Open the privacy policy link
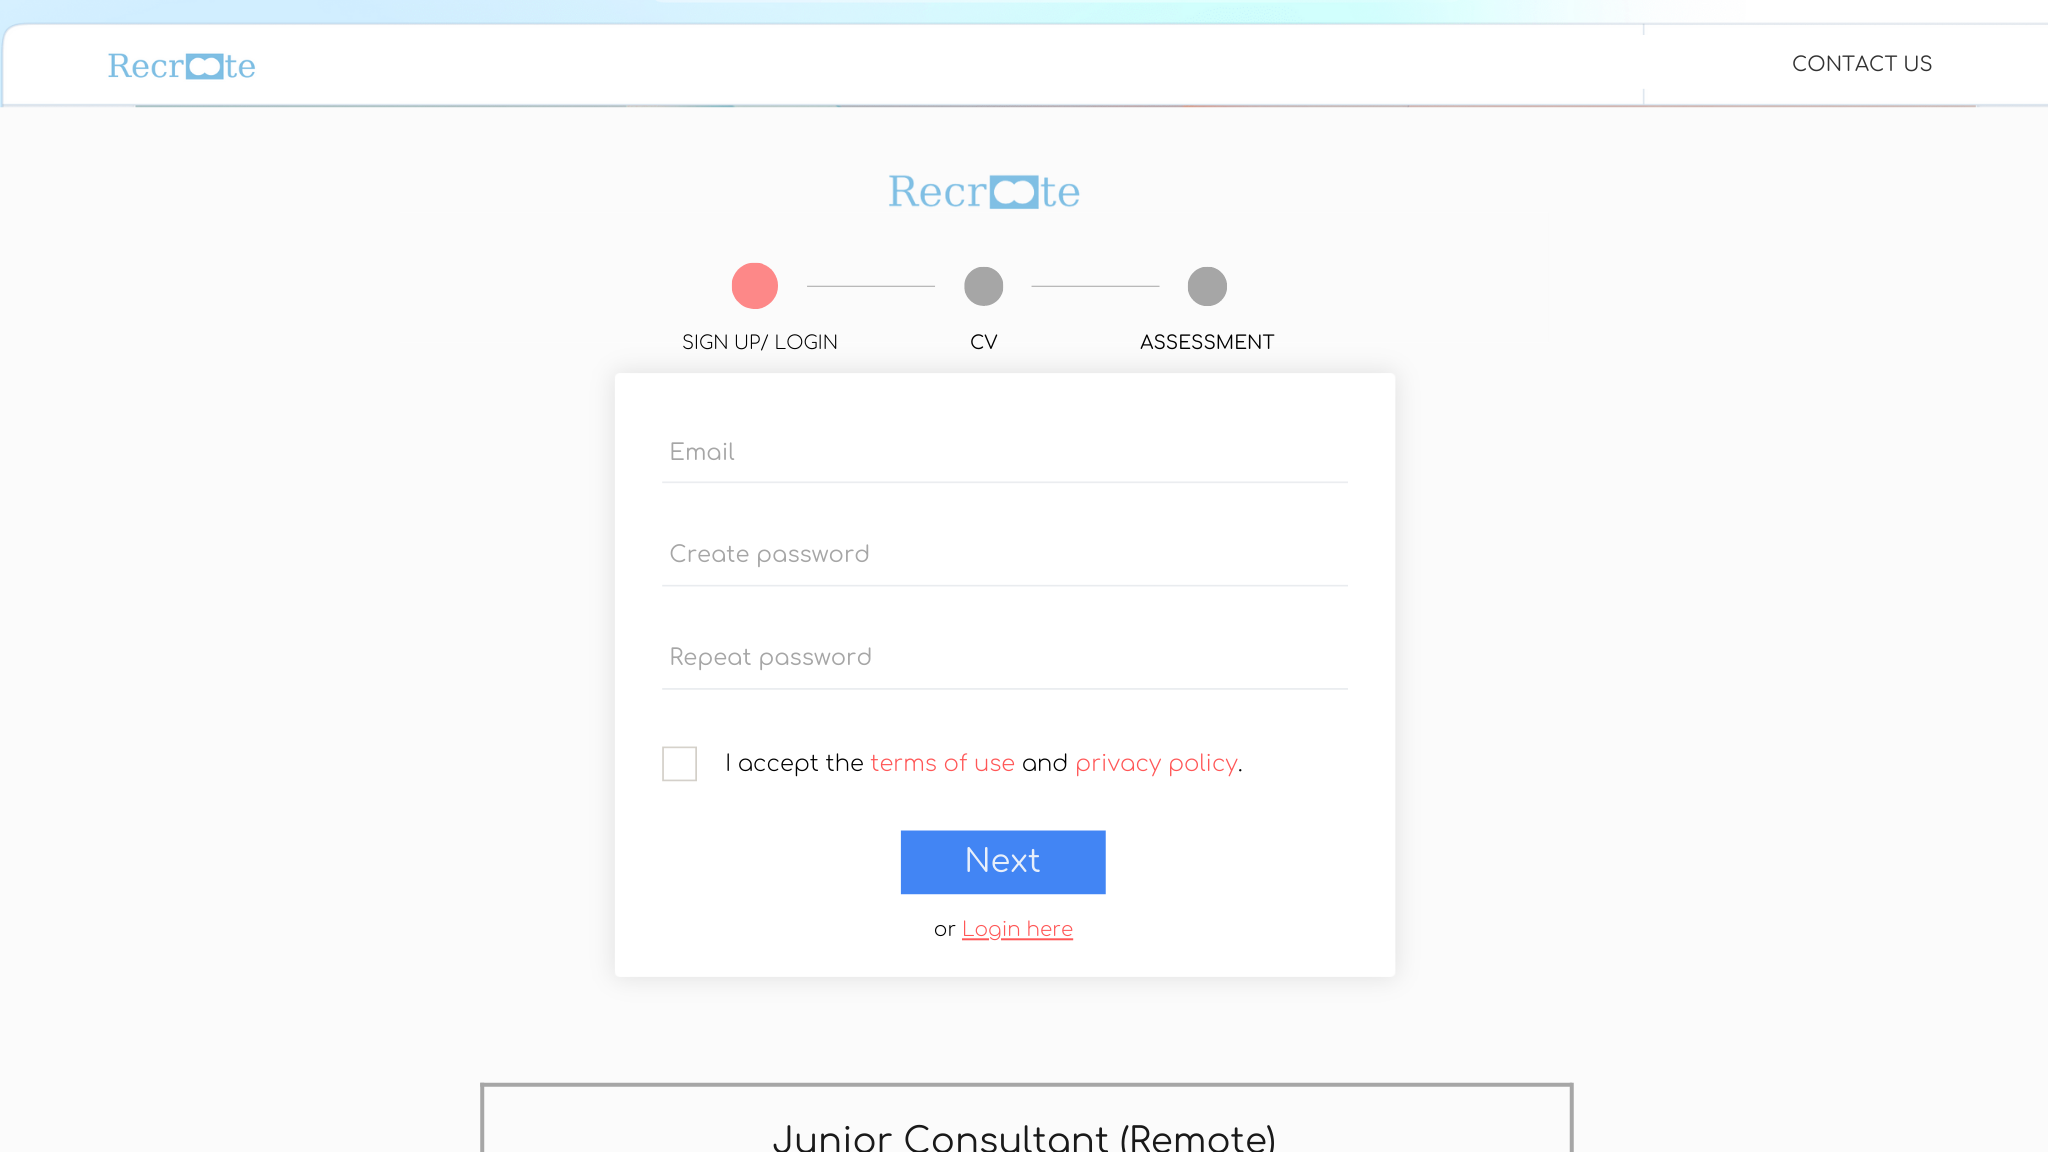This screenshot has height=1152, width=2048. tap(1157, 763)
